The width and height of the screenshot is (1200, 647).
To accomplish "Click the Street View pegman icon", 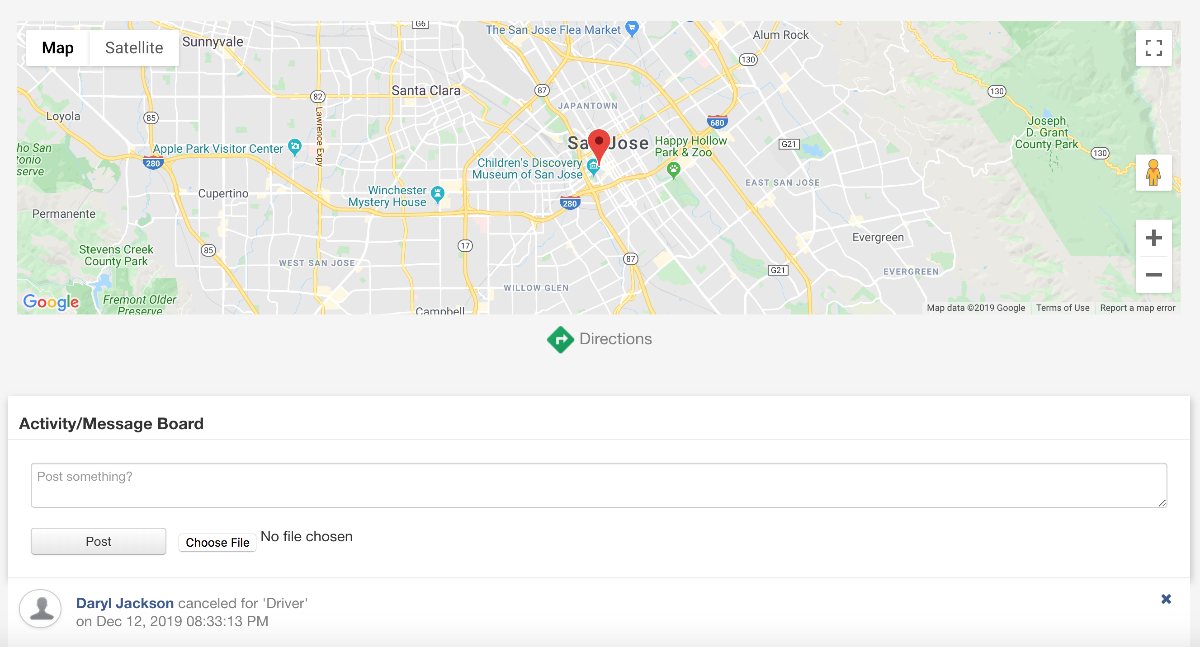I will tap(1154, 173).
